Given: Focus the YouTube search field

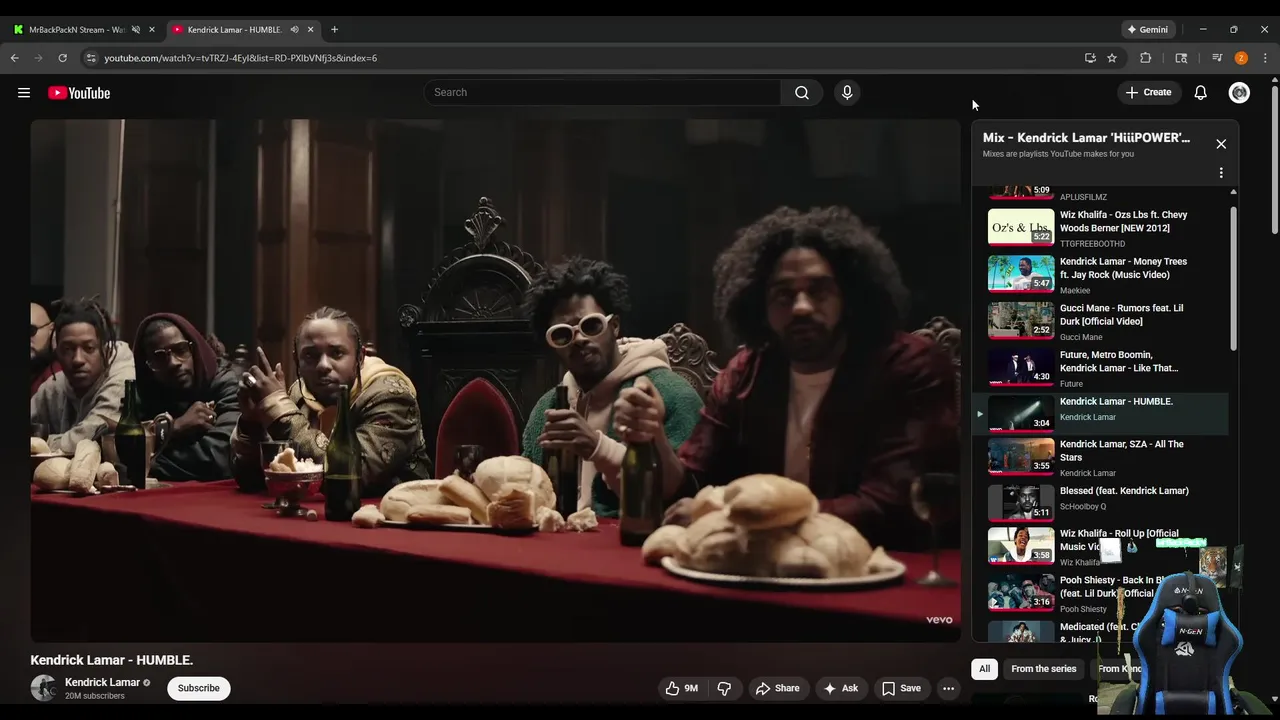Looking at the screenshot, I should (x=602, y=92).
